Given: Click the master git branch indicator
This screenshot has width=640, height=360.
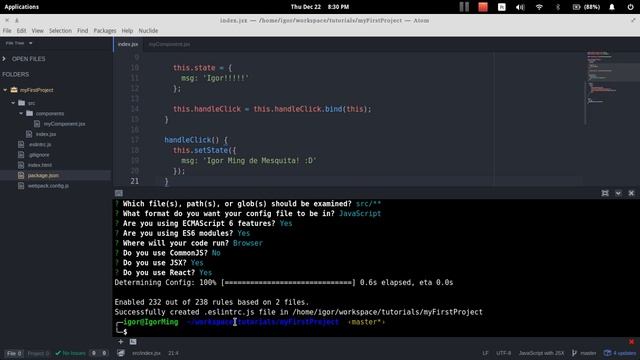Looking at the screenshot, I should (x=584, y=353).
